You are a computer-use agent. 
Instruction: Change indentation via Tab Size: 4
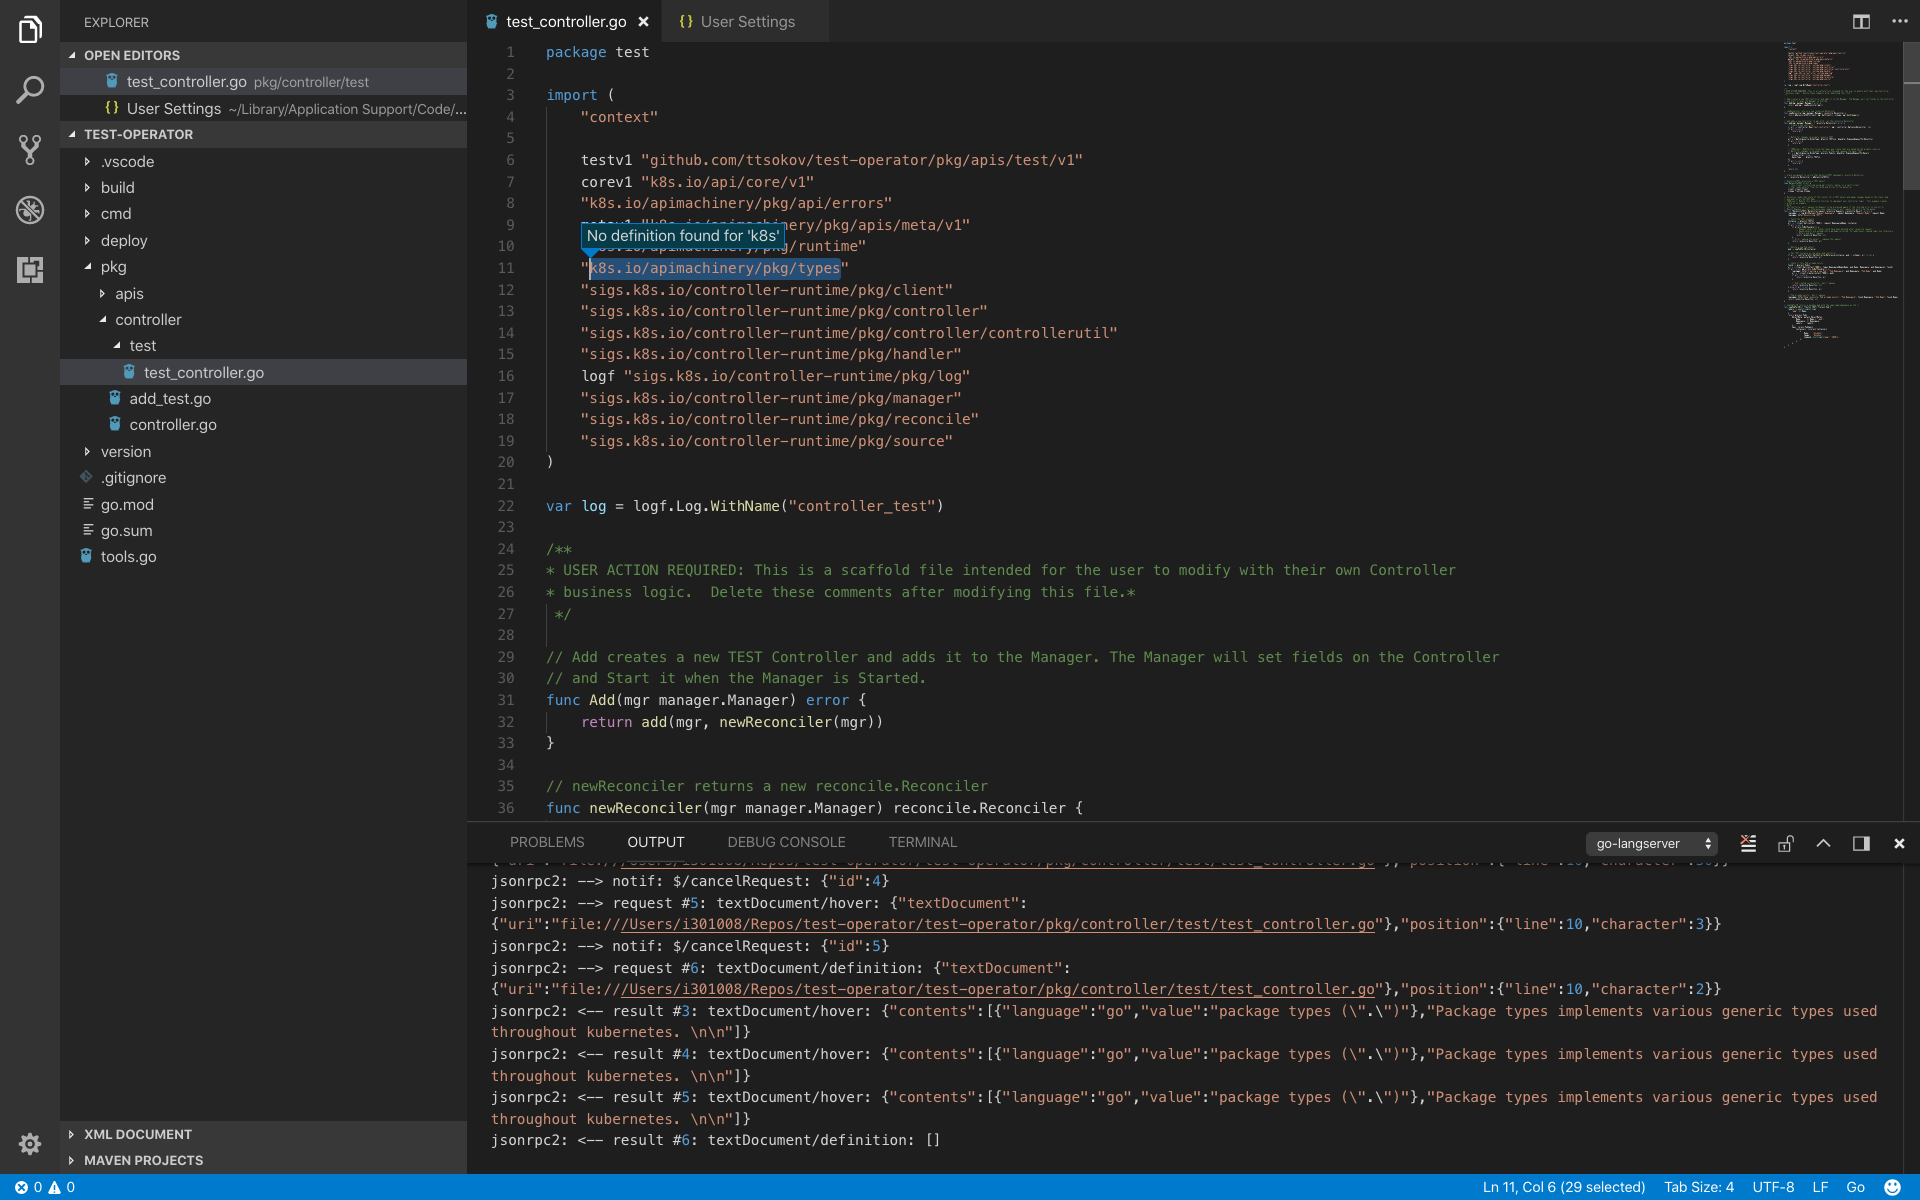1699,1187
